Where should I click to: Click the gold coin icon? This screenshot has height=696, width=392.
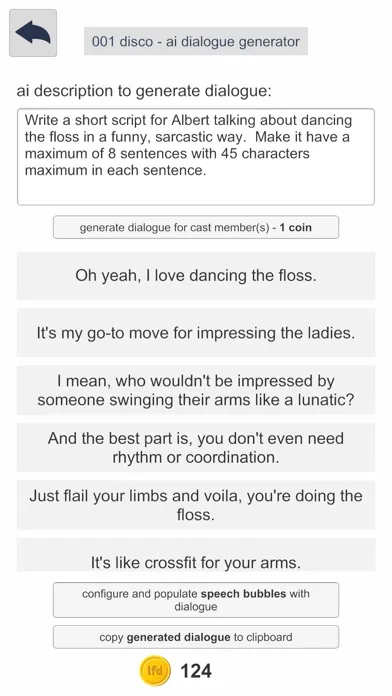(154, 671)
